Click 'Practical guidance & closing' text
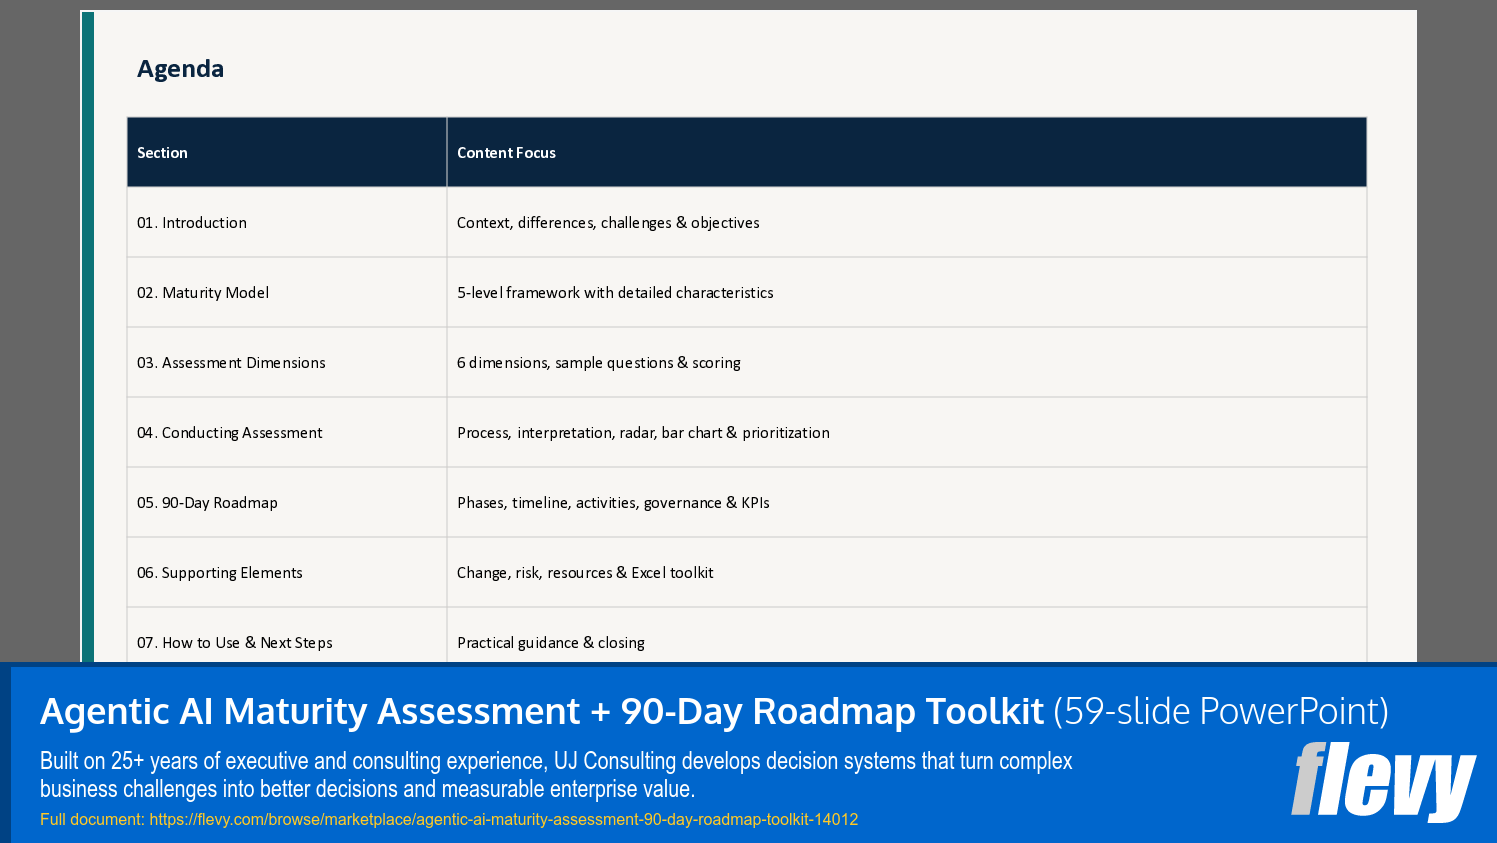The width and height of the screenshot is (1497, 843). point(551,643)
